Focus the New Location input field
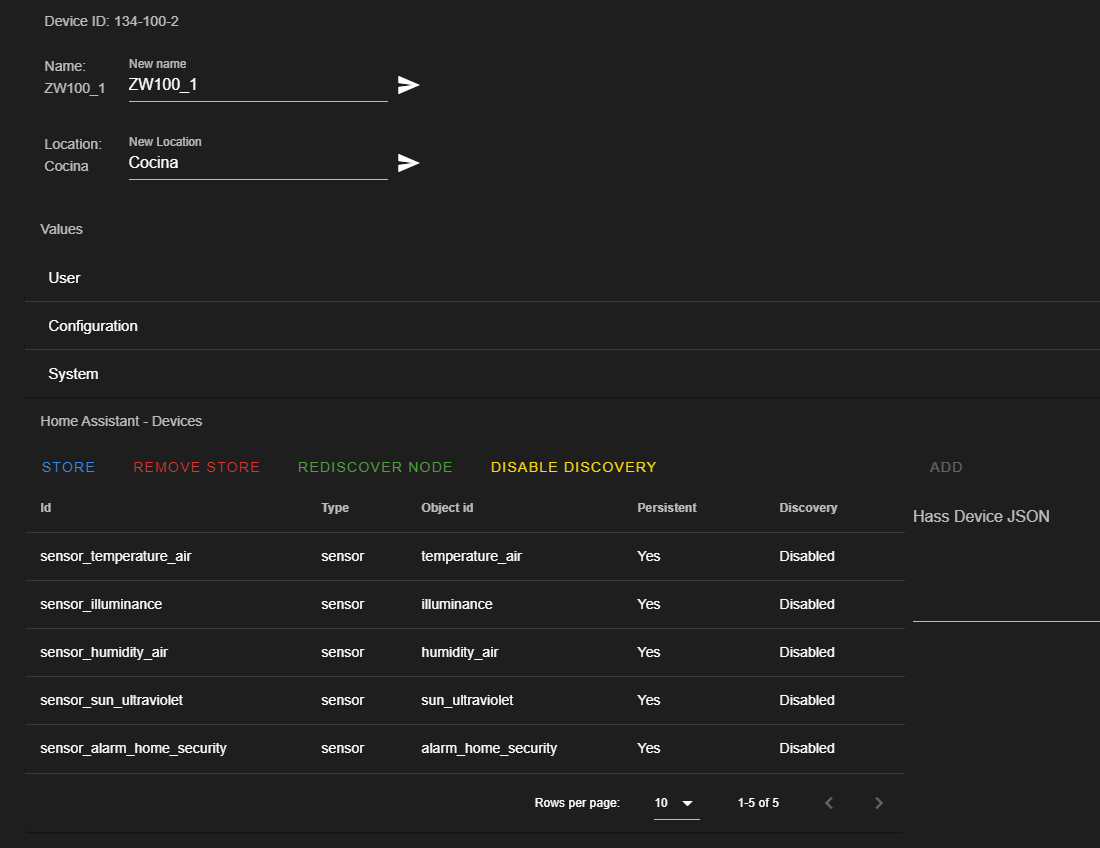 coord(257,163)
